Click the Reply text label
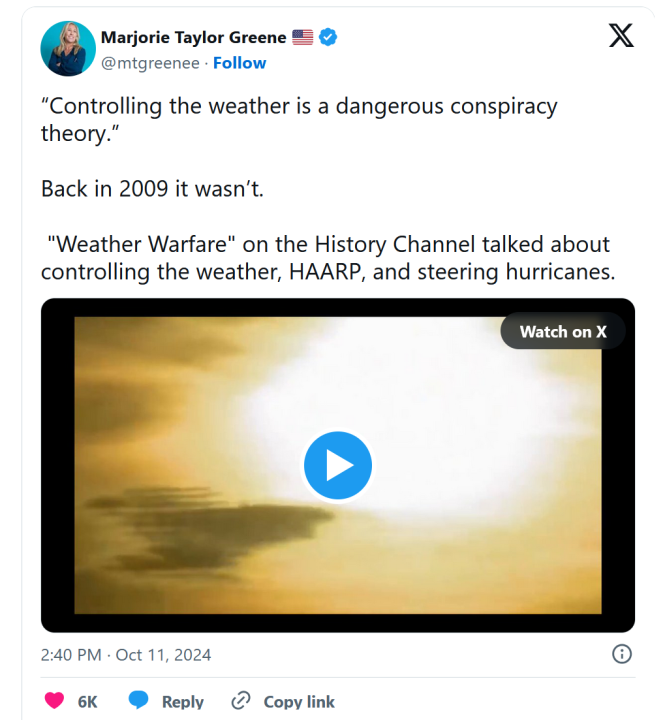 (x=182, y=702)
